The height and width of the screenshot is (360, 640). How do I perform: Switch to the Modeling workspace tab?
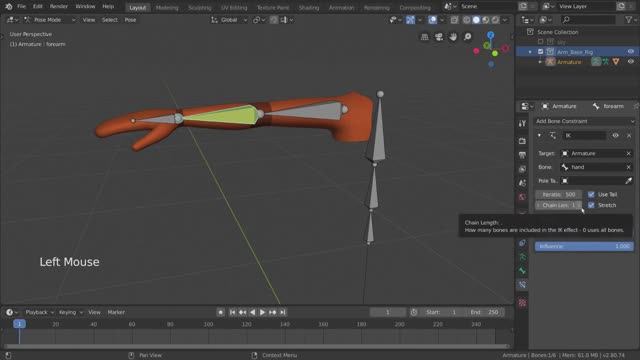[x=167, y=8]
